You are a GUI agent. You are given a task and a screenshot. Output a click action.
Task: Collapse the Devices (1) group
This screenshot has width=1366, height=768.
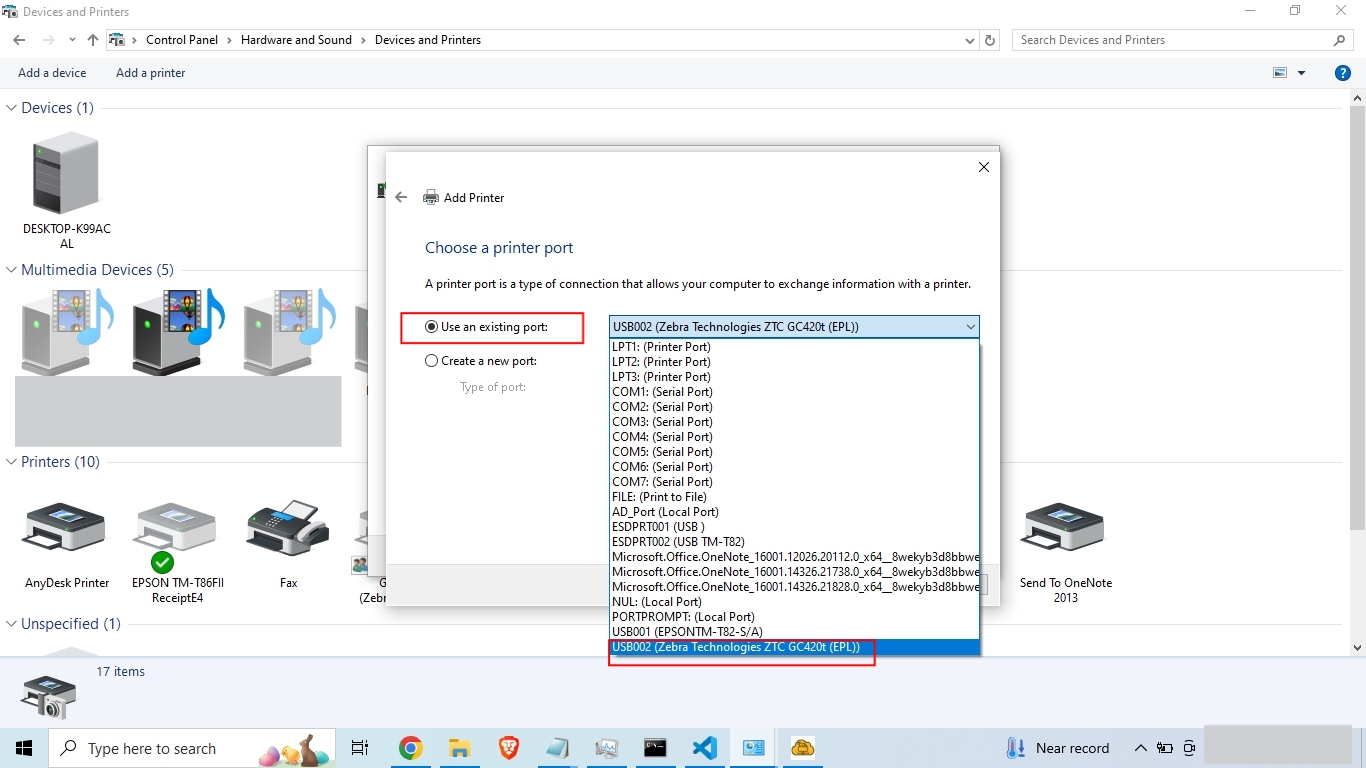[12, 108]
